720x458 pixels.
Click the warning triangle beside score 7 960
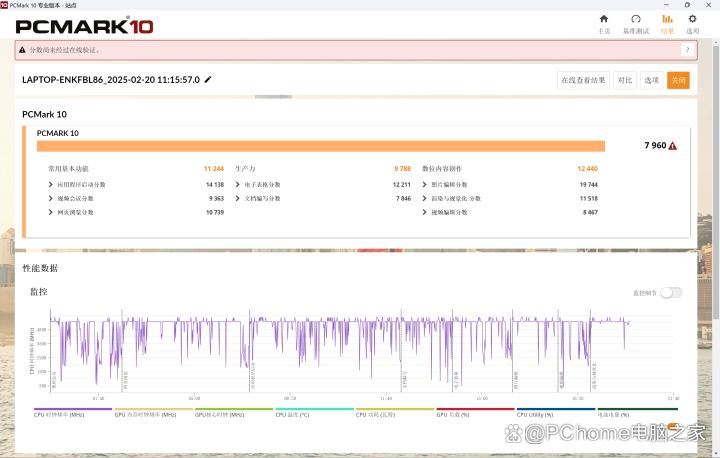click(673, 146)
